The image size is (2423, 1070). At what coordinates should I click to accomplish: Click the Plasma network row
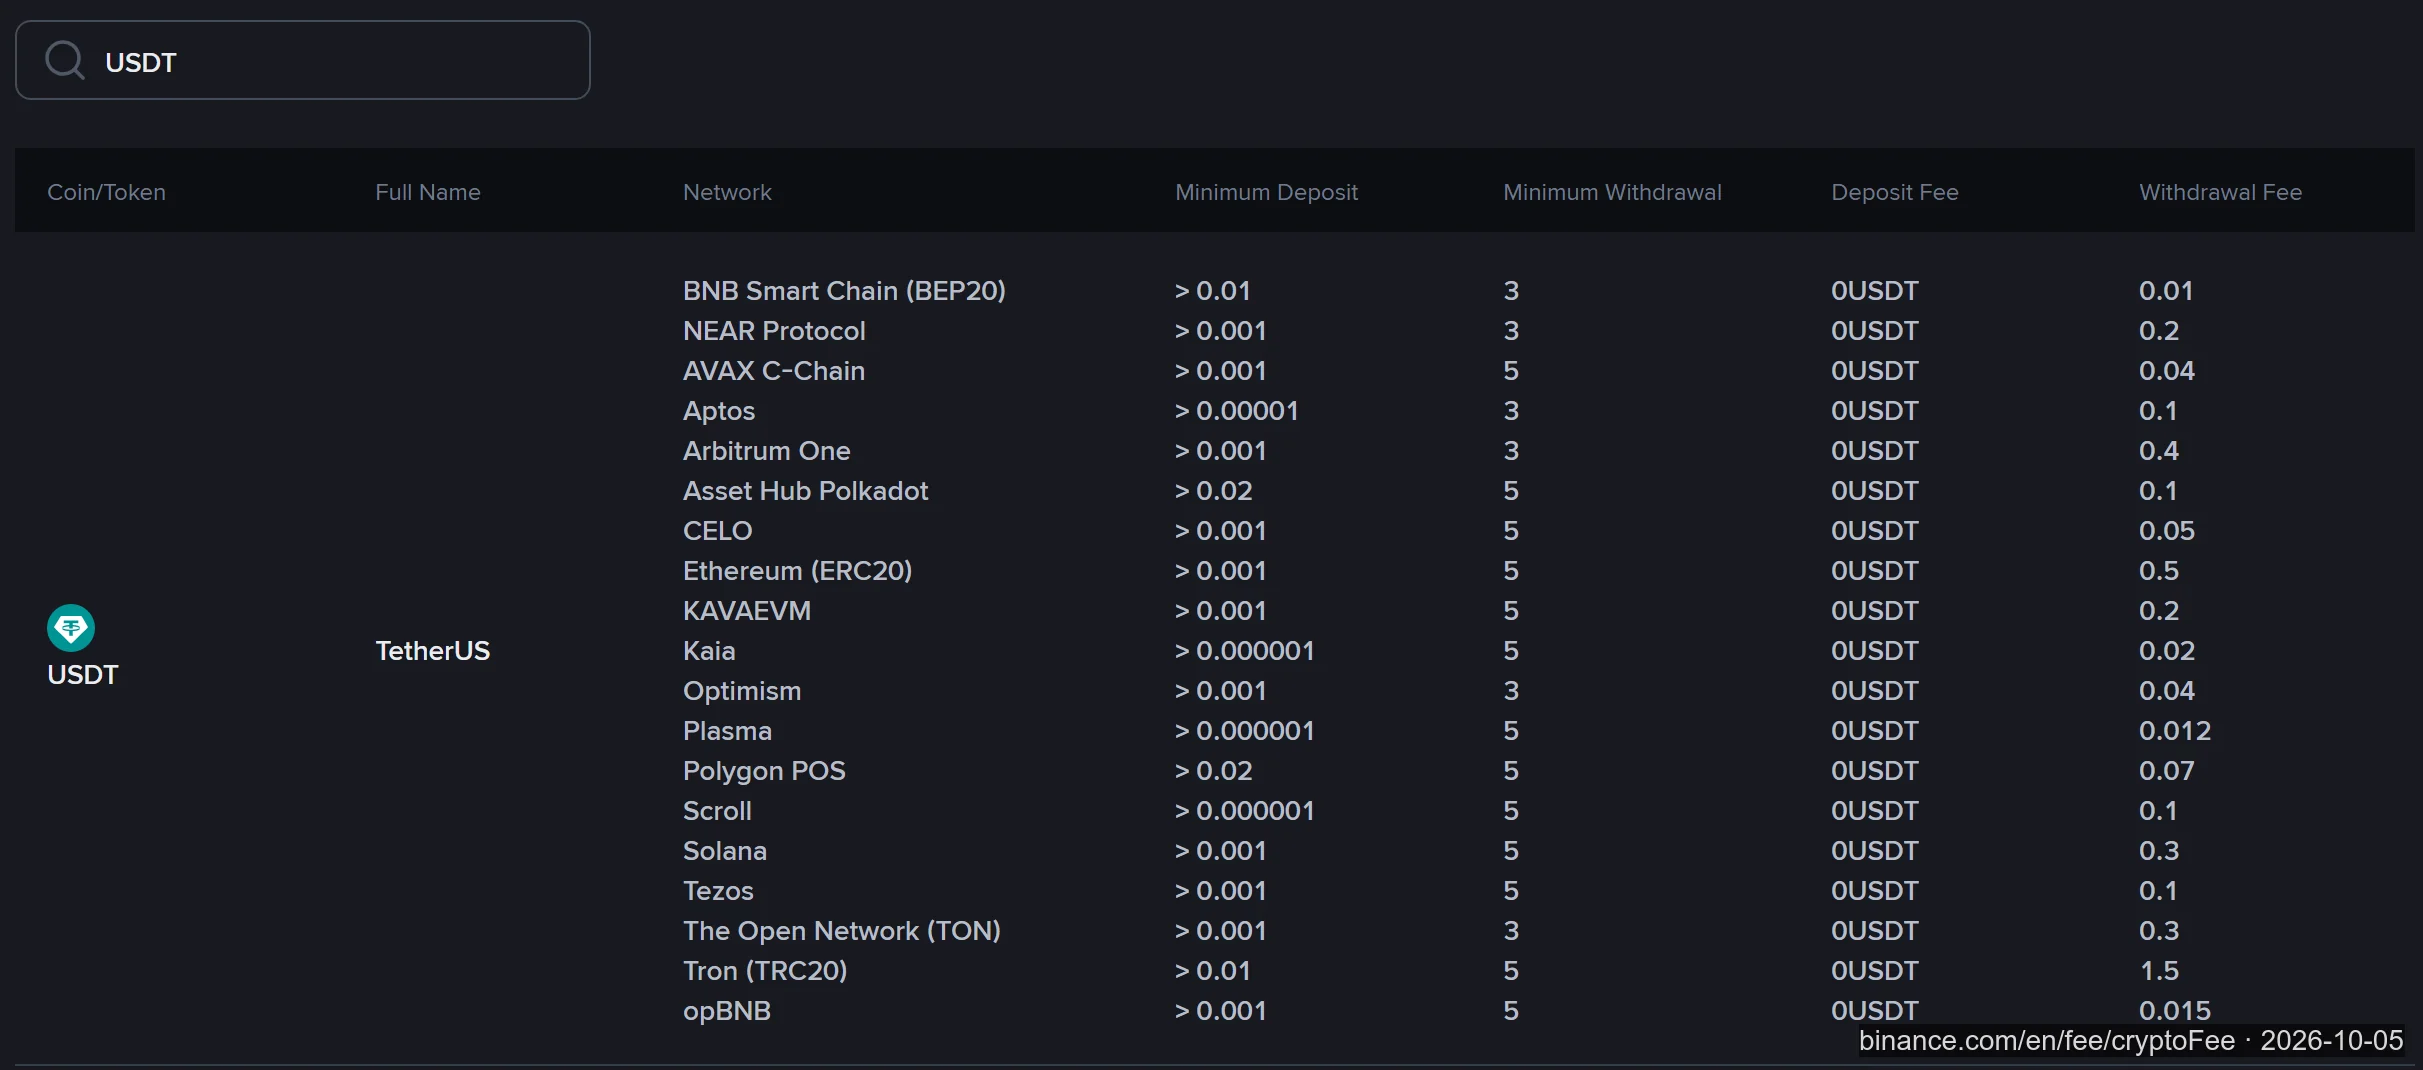(727, 731)
